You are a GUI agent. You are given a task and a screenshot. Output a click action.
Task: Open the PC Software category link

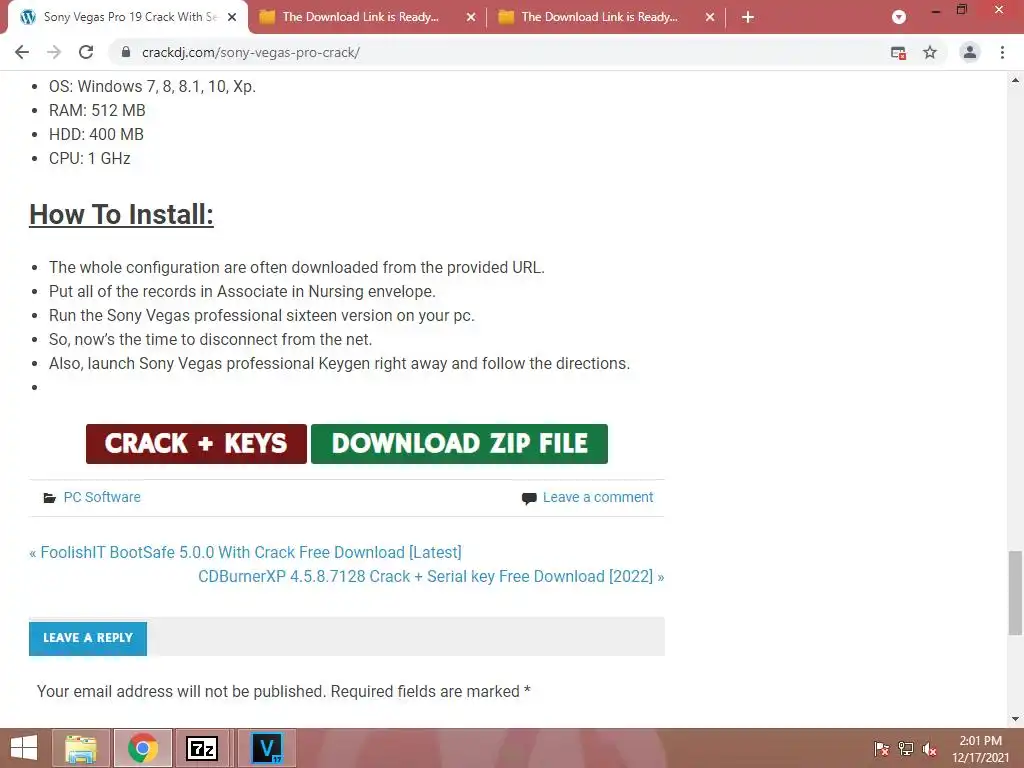tap(102, 497)
